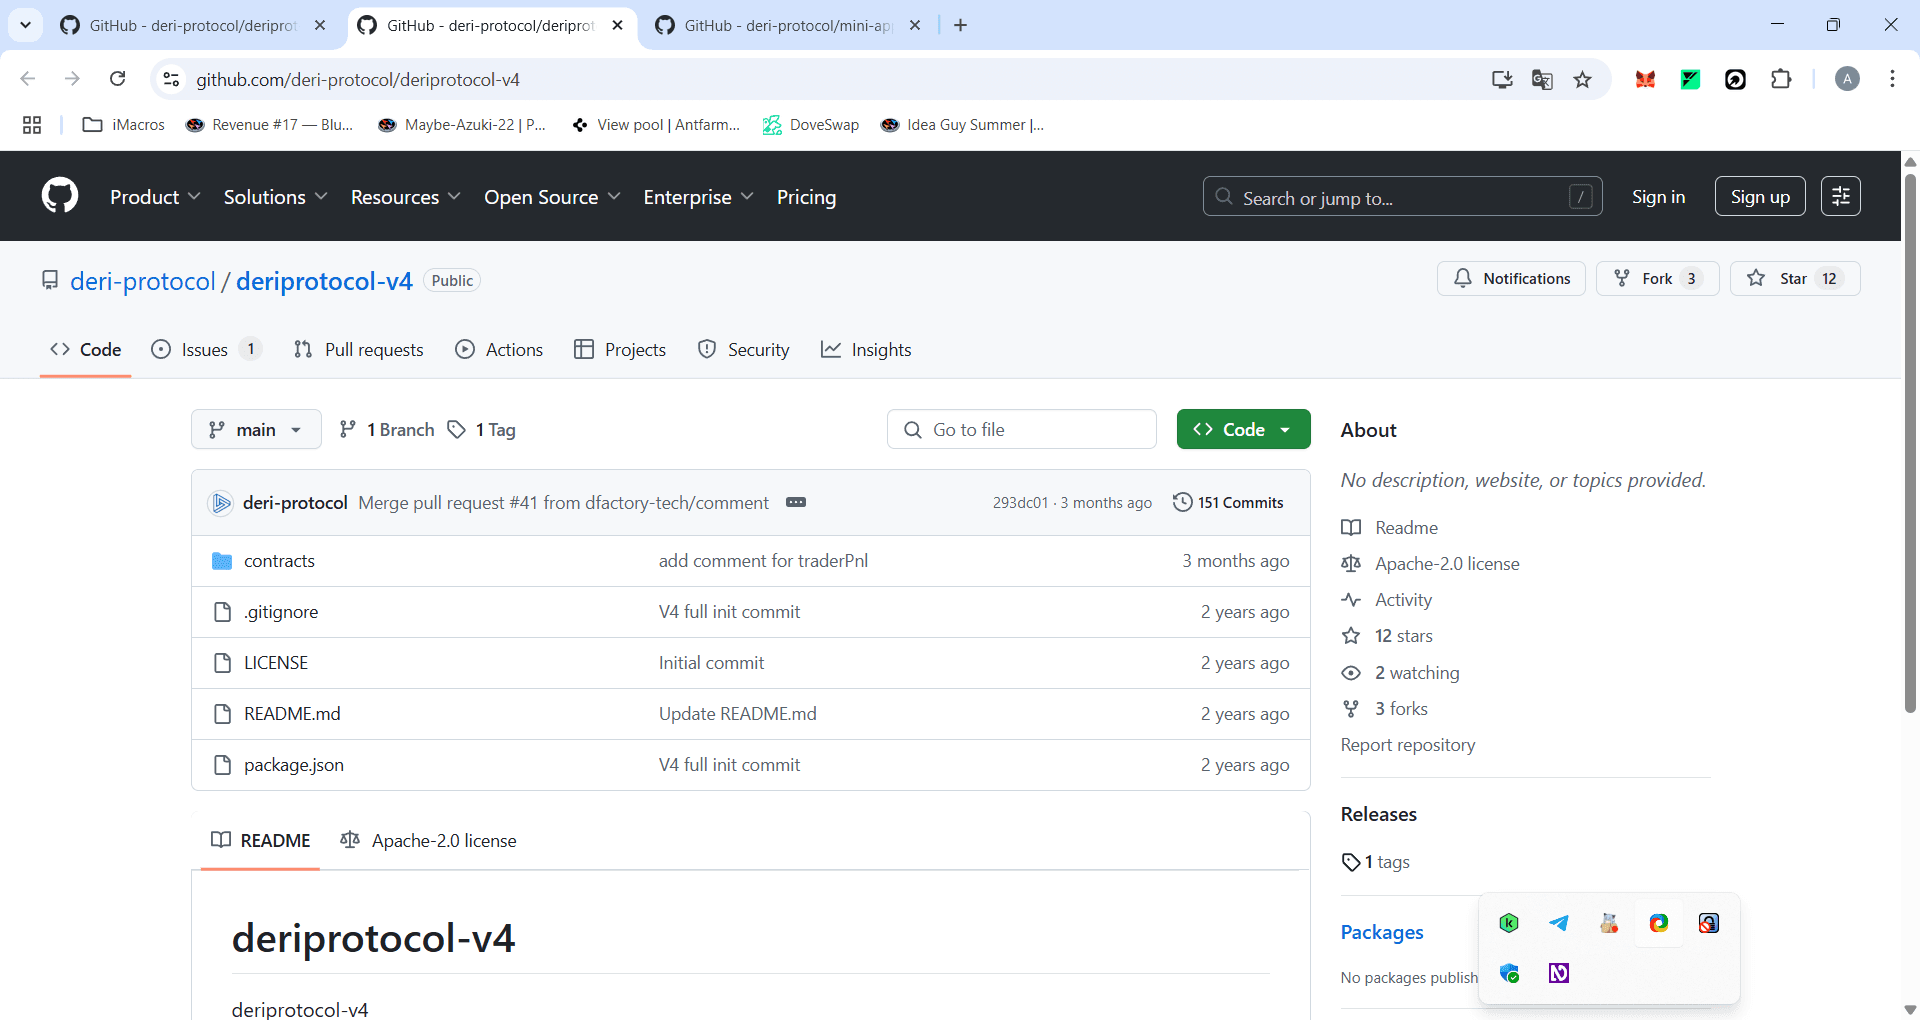Open the MetaMask fox extension
This screenshot has width=1920, height=1020.
(1645, 79)
